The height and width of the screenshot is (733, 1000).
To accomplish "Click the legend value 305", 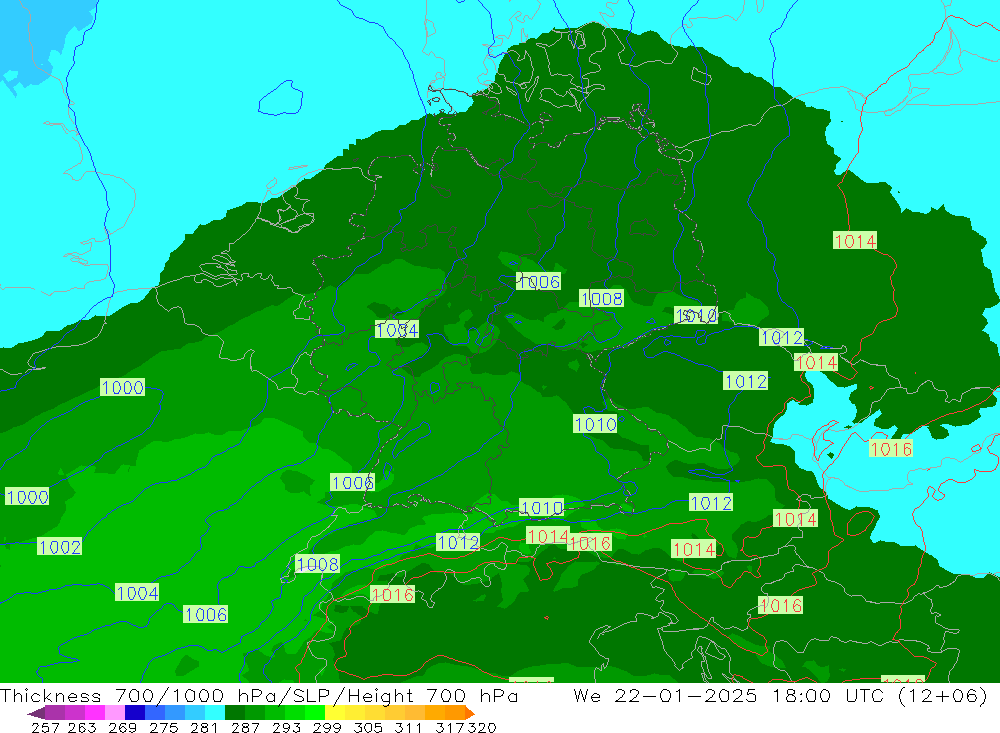I will (368, 727).
